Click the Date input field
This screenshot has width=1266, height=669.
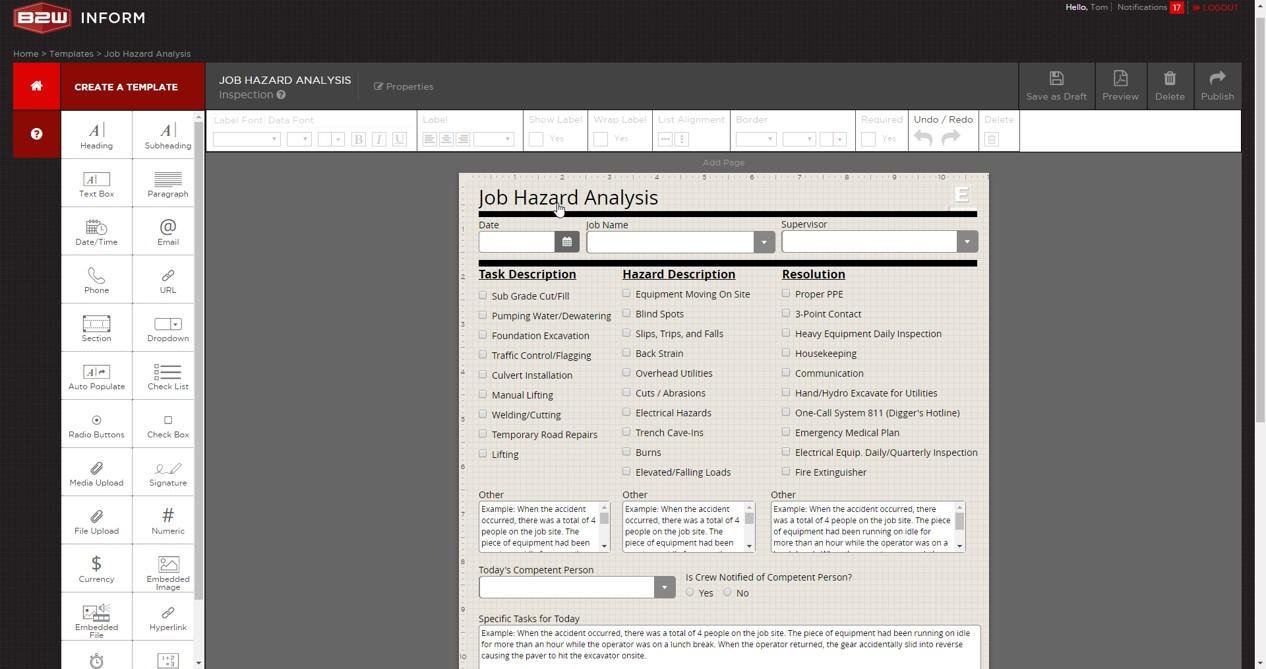tap(517, 242)
